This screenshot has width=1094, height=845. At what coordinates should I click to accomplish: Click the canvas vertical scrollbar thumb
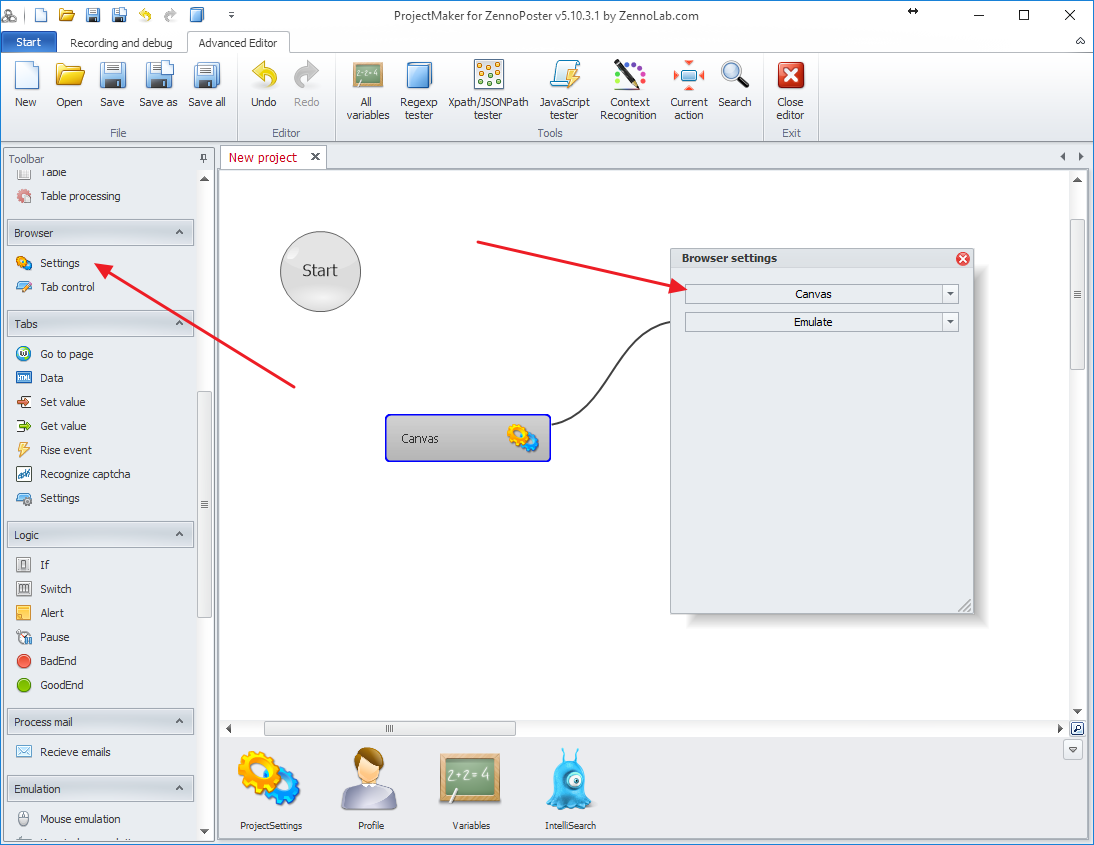tap(1077, 294)
